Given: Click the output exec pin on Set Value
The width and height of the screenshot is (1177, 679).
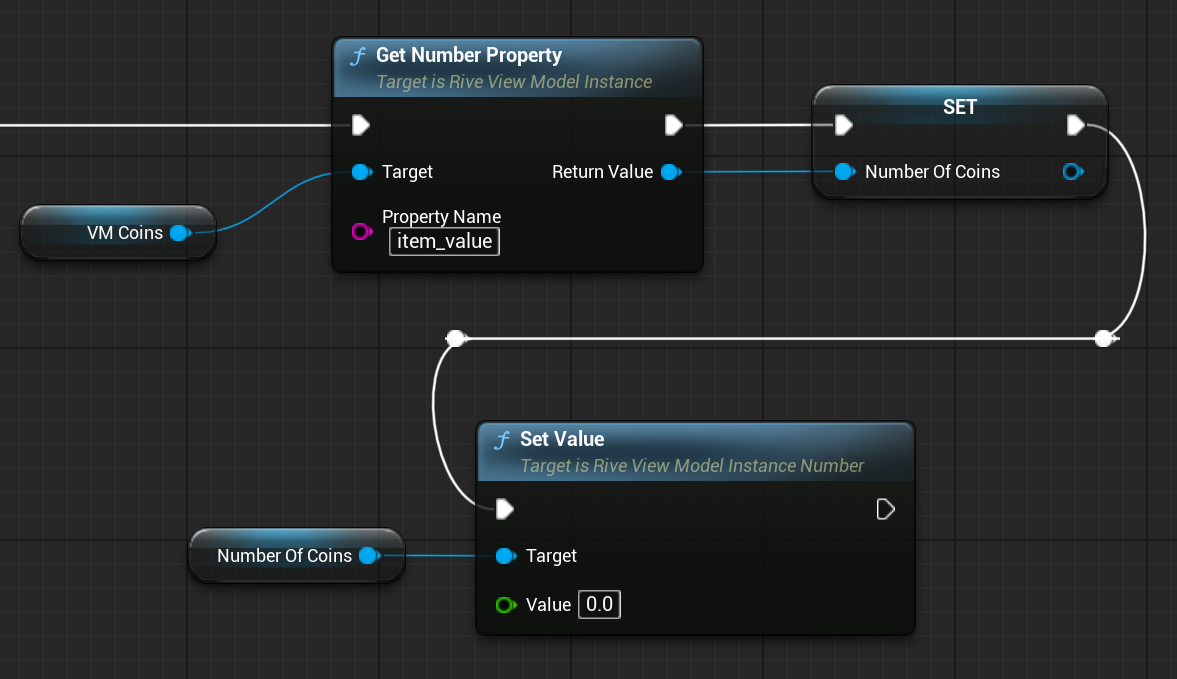Looking at the screenshot, I should [x=884, y=509].
